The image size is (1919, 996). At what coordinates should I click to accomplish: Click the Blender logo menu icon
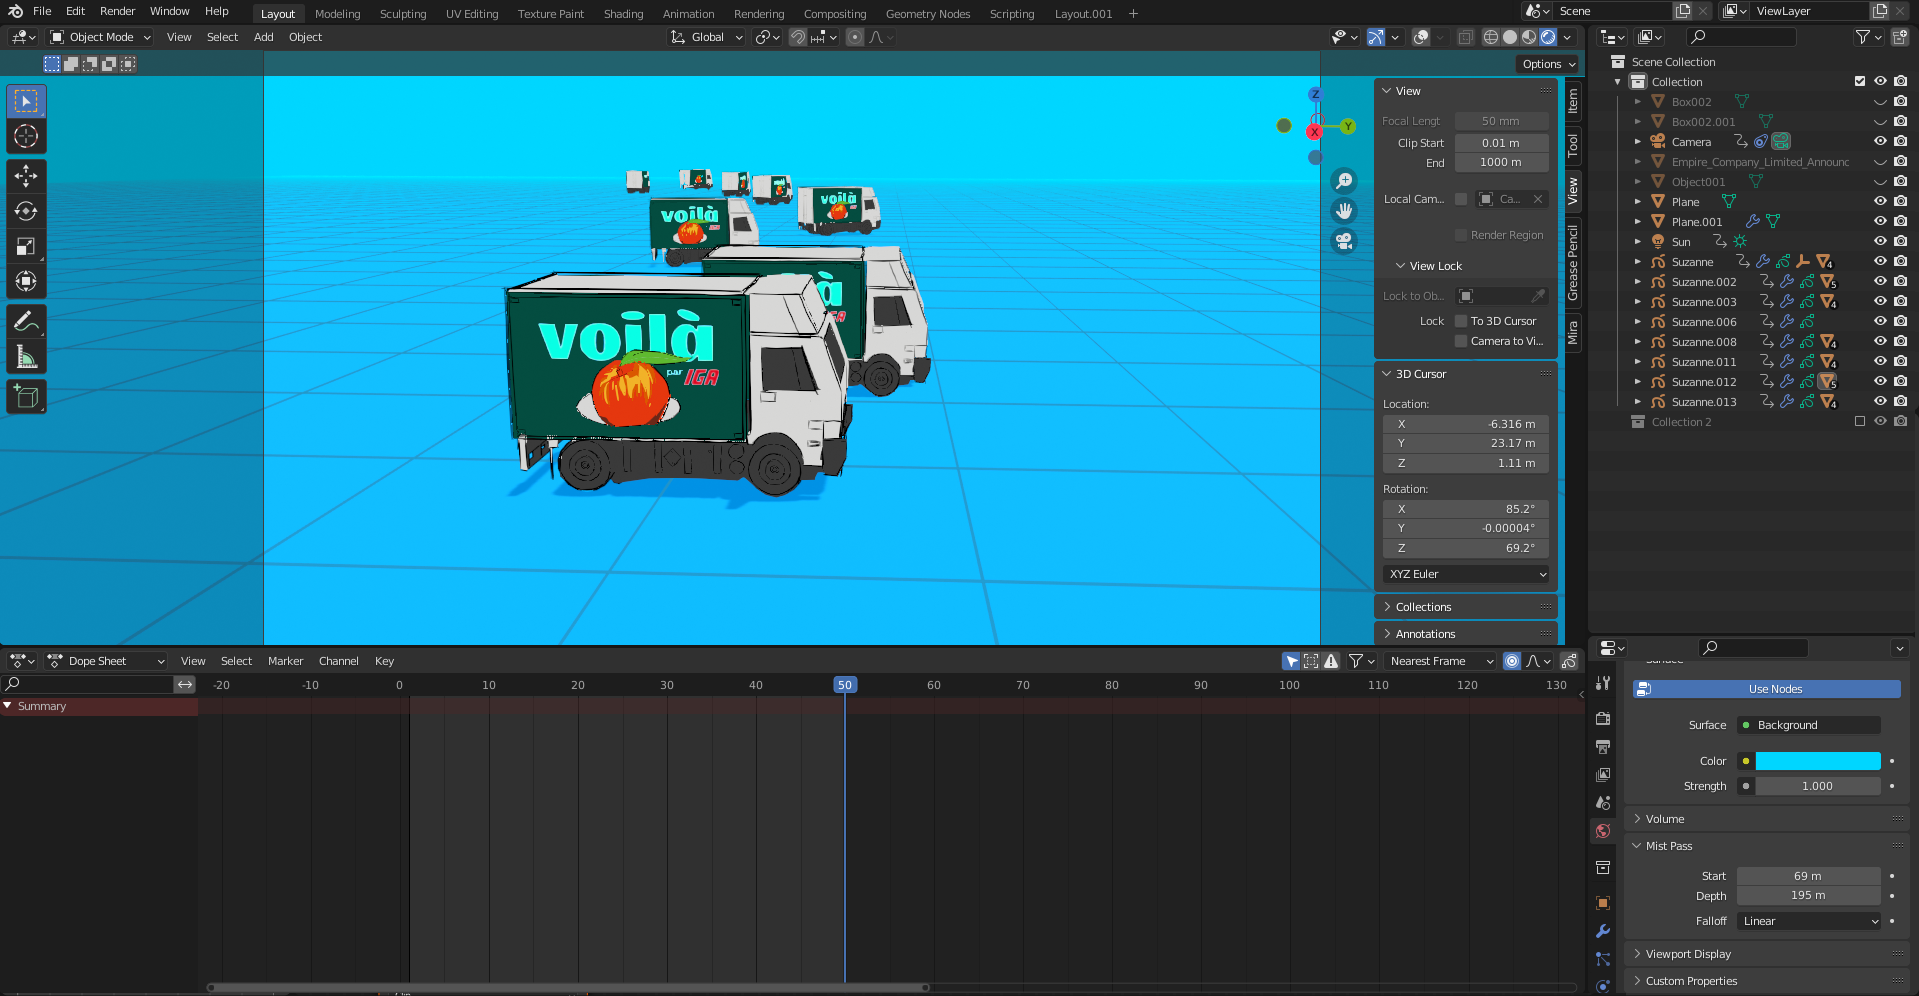pyautogui.click(x=15, y=11)
